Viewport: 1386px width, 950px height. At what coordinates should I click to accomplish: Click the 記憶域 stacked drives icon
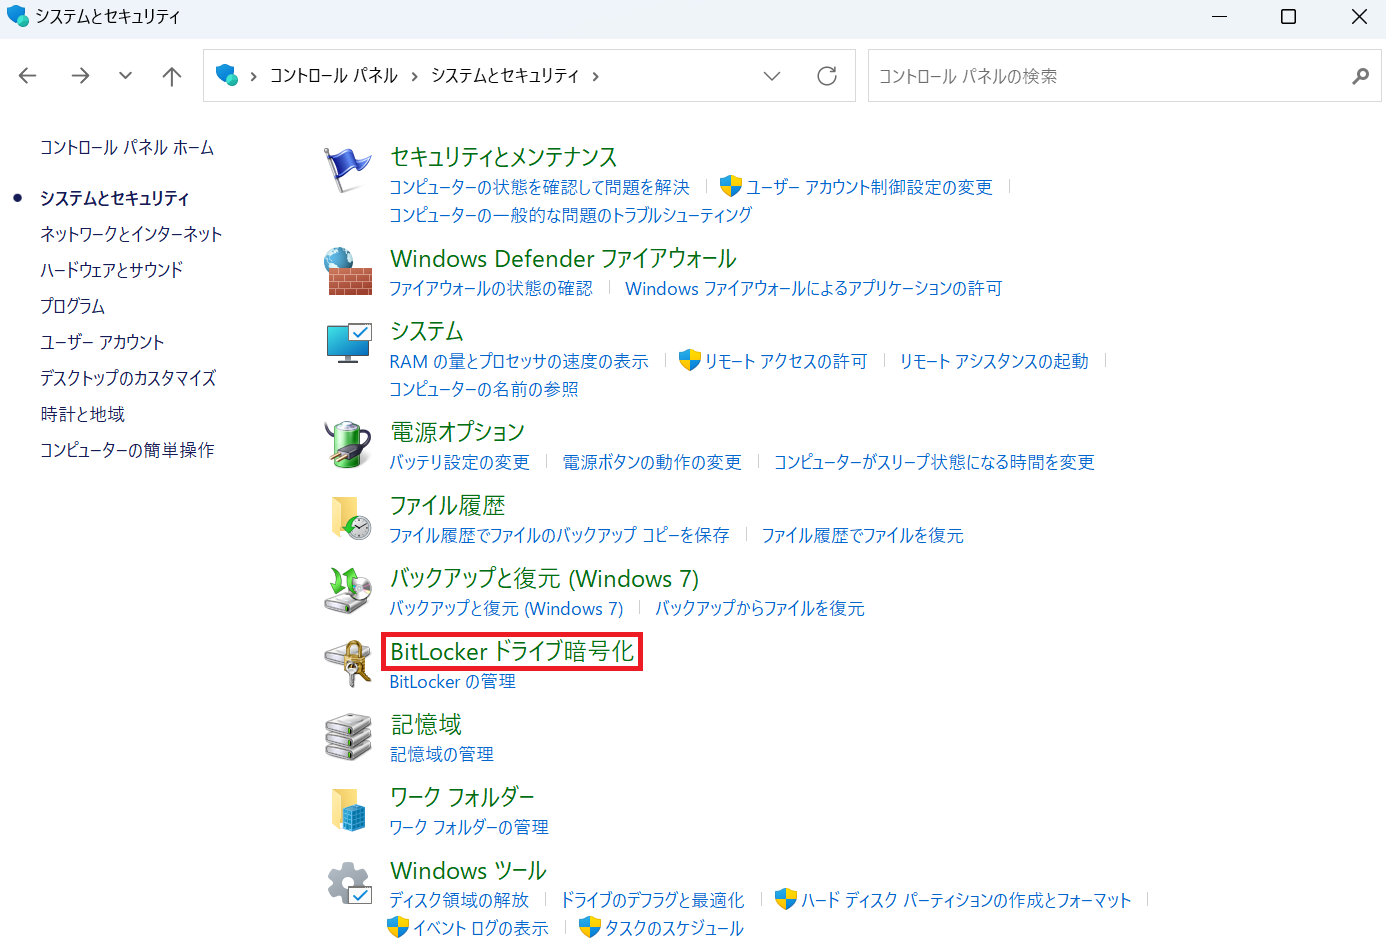coord(348,737)
